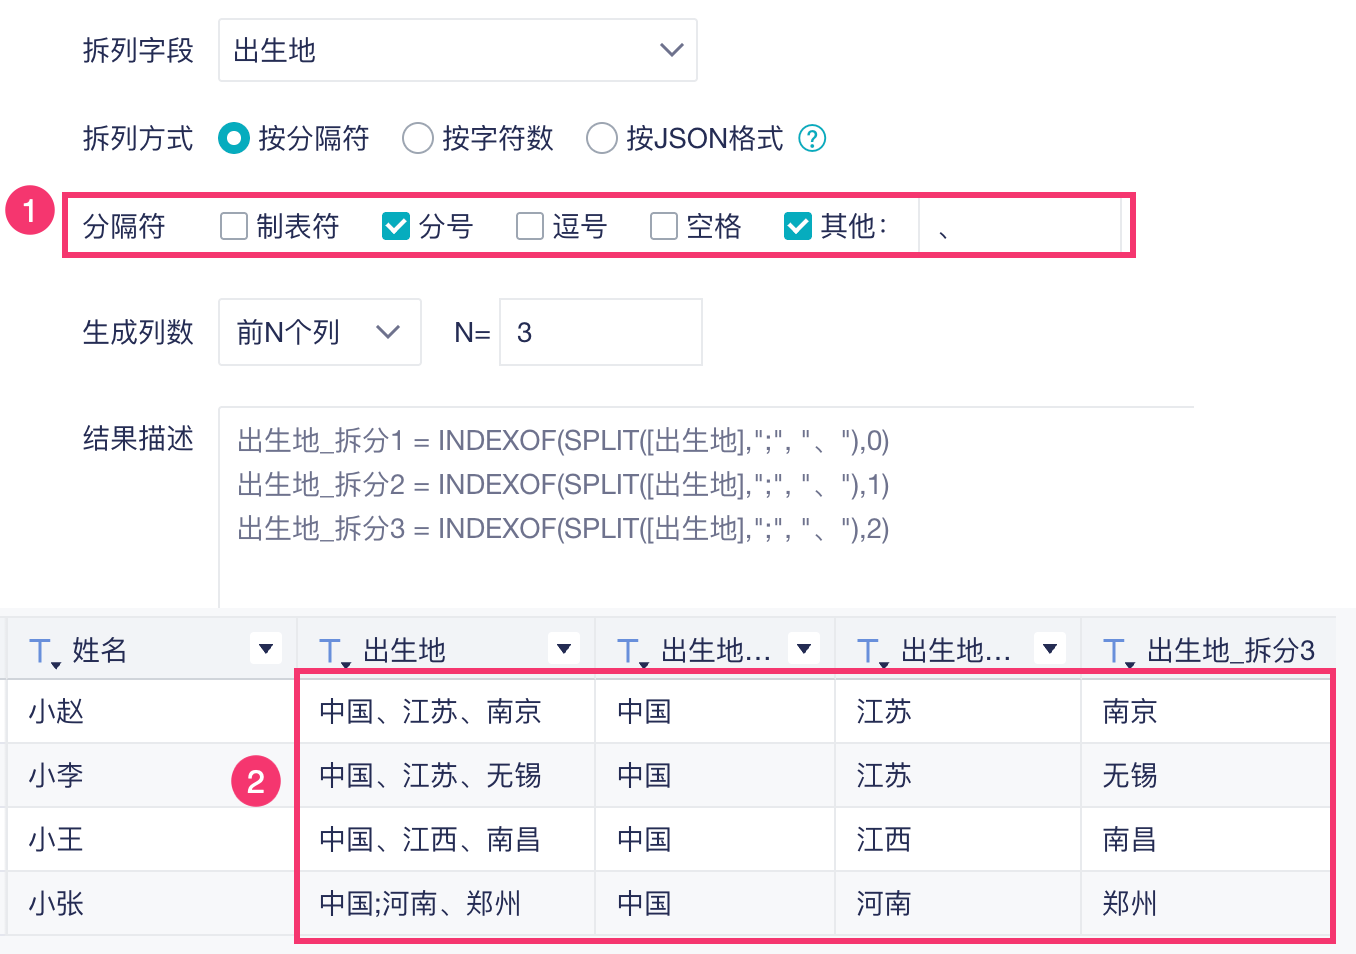Select the cell 中国、江西、南昌
The image size is (1356, 954).
[x=446, y=840]
